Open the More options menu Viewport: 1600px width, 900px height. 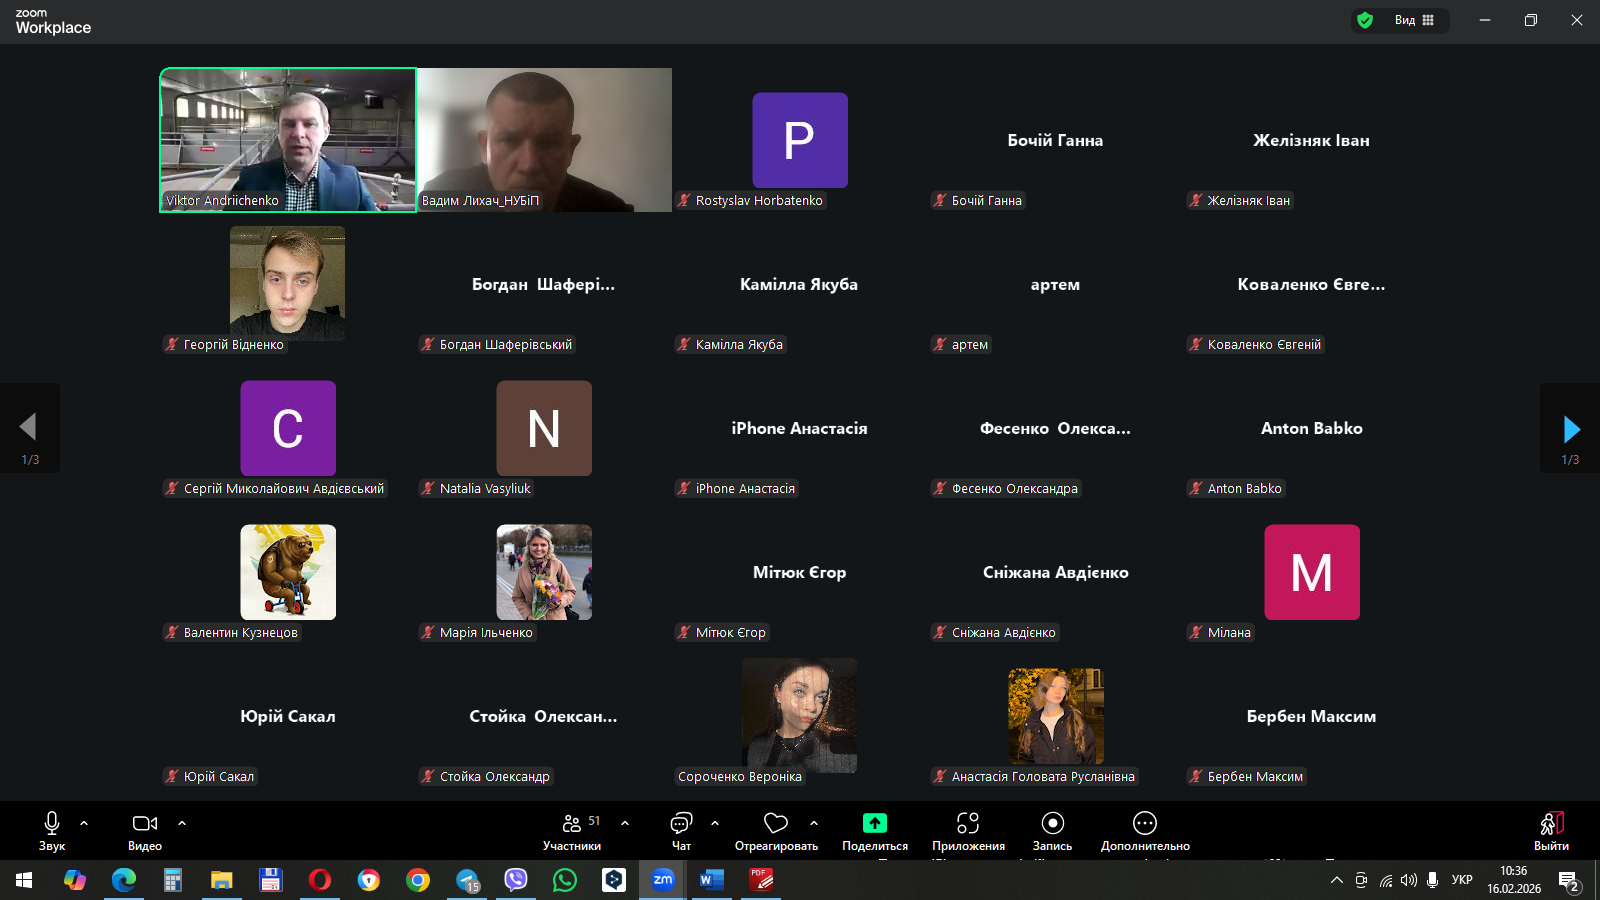click(x=1145, y=831)
